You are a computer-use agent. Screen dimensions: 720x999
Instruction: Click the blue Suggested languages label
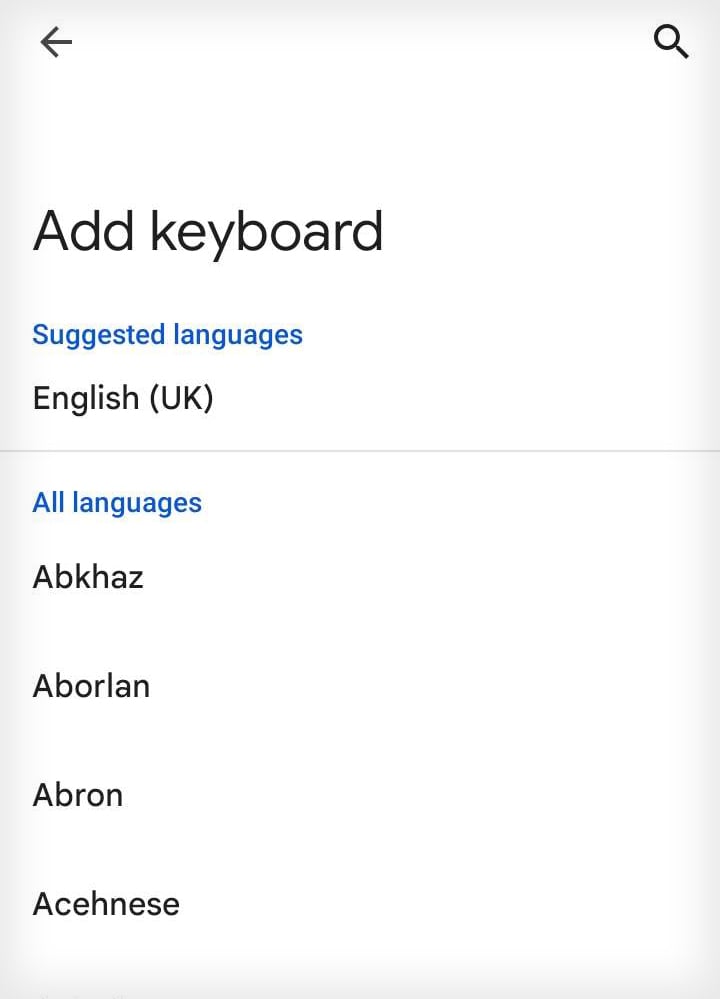(x=167, y=334)
